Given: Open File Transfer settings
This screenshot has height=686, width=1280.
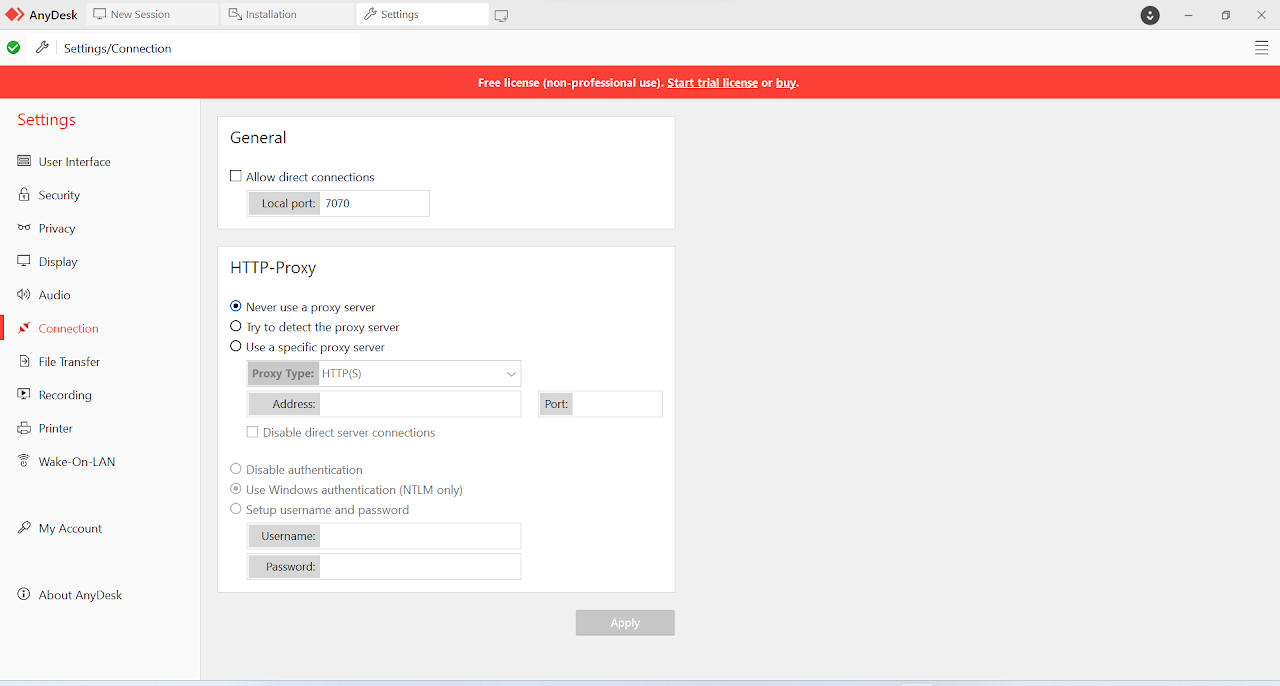Looking at the screenshot, I should (x=70, y=362).
